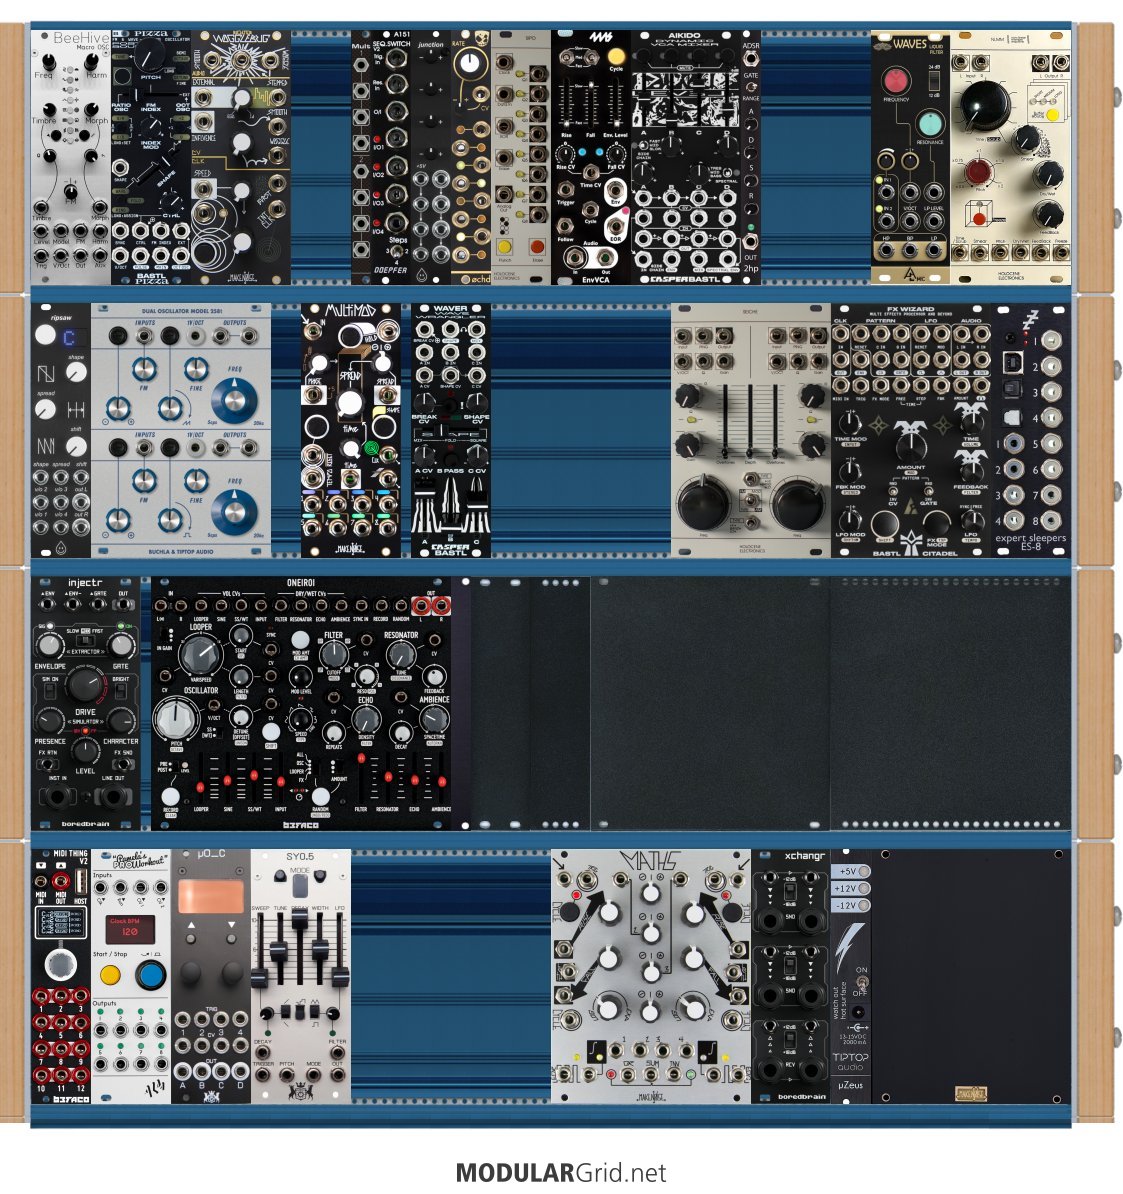
Task: Click the large PITCH knob on Bastl Pizza
Action: (x=151, y=55)
